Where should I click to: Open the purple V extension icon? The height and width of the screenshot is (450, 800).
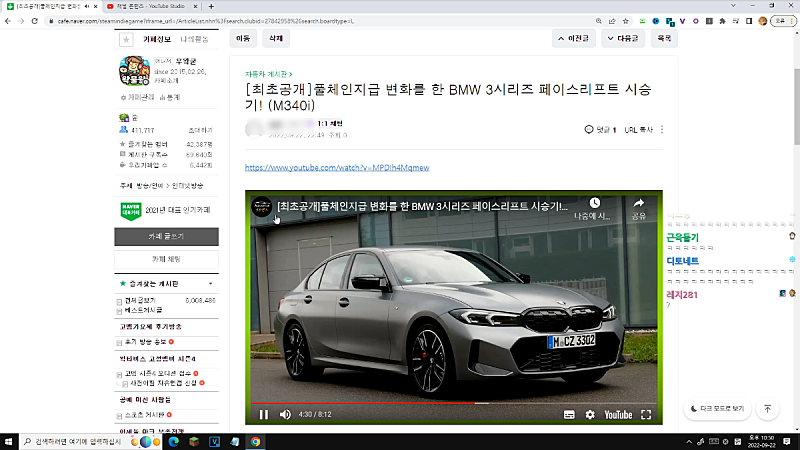tap(682, 21)
